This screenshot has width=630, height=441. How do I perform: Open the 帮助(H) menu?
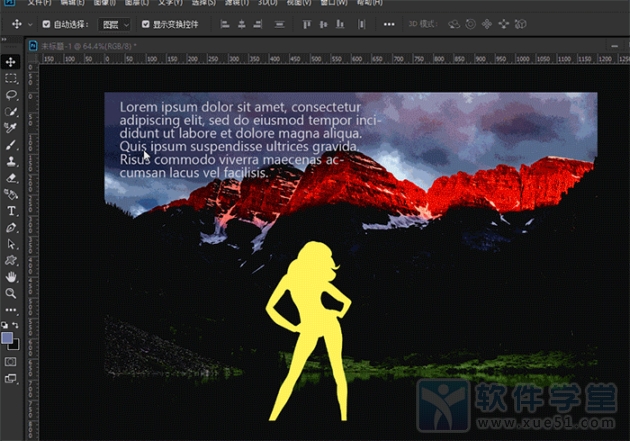point(370,2)
